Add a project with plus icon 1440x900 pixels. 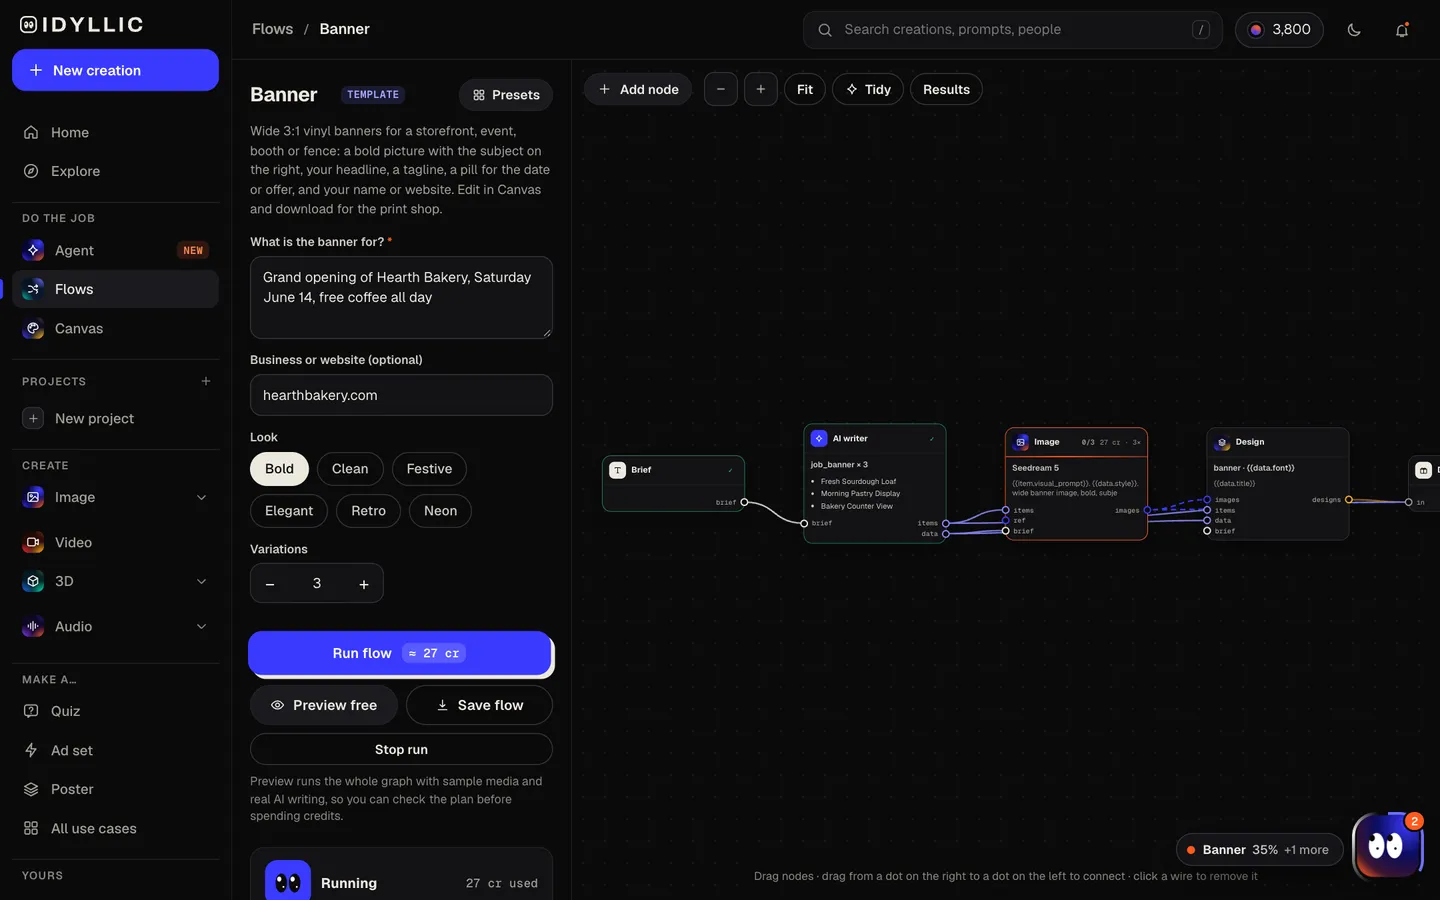tap(206, 381)
